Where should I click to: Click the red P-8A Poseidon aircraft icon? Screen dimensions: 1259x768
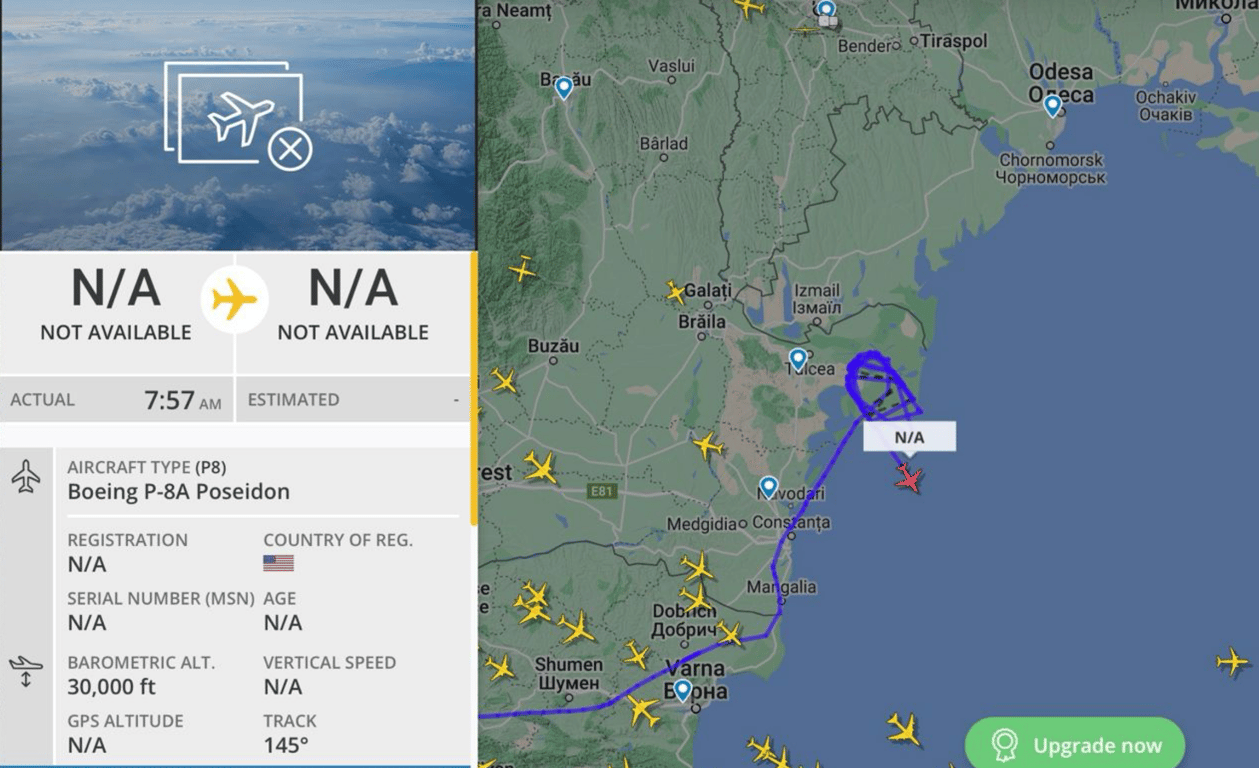click(908, 479)
